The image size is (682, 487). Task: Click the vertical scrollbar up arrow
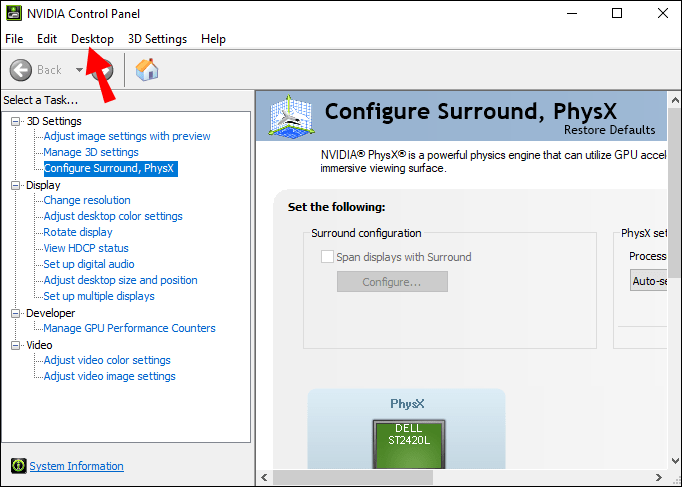point(675,101)
